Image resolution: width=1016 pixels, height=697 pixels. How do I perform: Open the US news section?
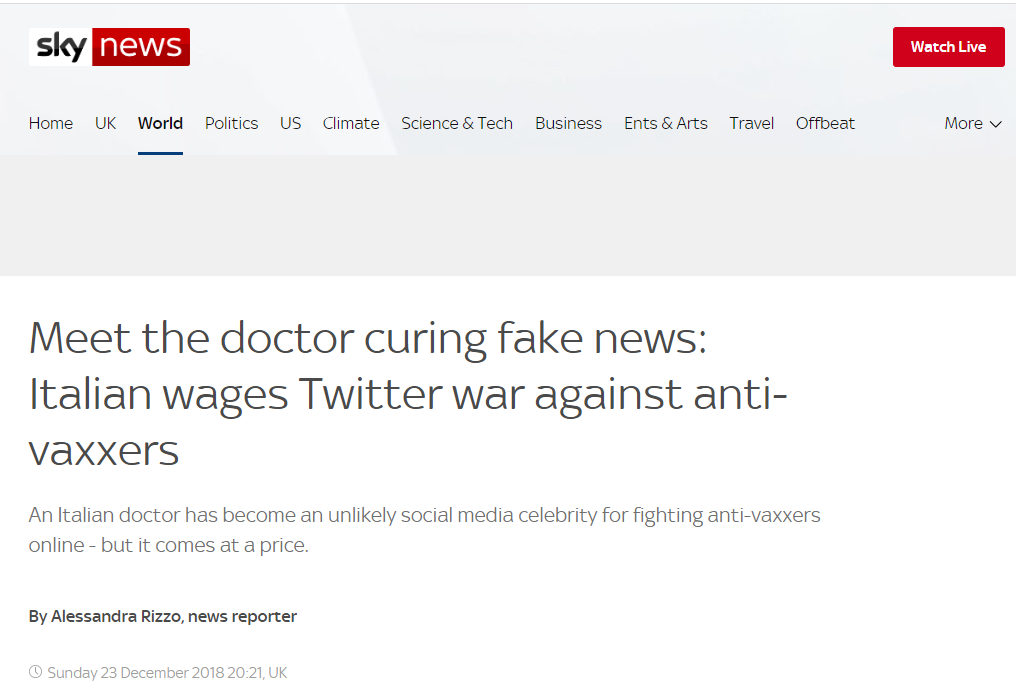coord(290,124)
